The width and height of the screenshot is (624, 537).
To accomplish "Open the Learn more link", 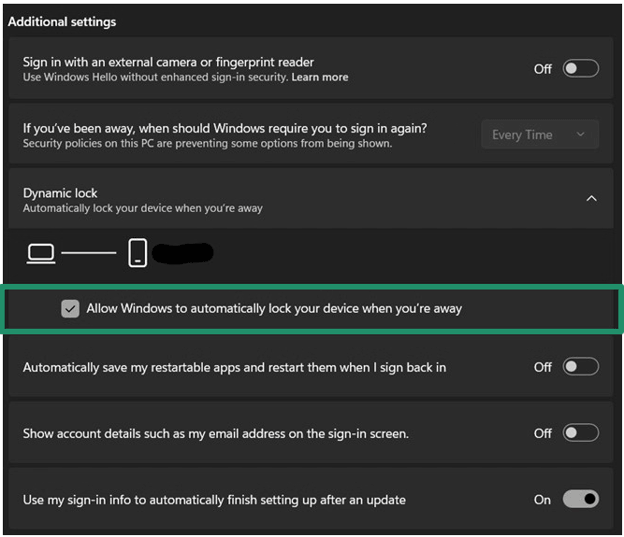I will [320, 77].
